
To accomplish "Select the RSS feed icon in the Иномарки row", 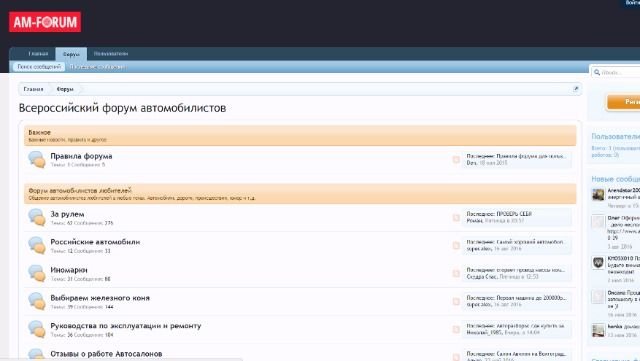I will [456, 274].
